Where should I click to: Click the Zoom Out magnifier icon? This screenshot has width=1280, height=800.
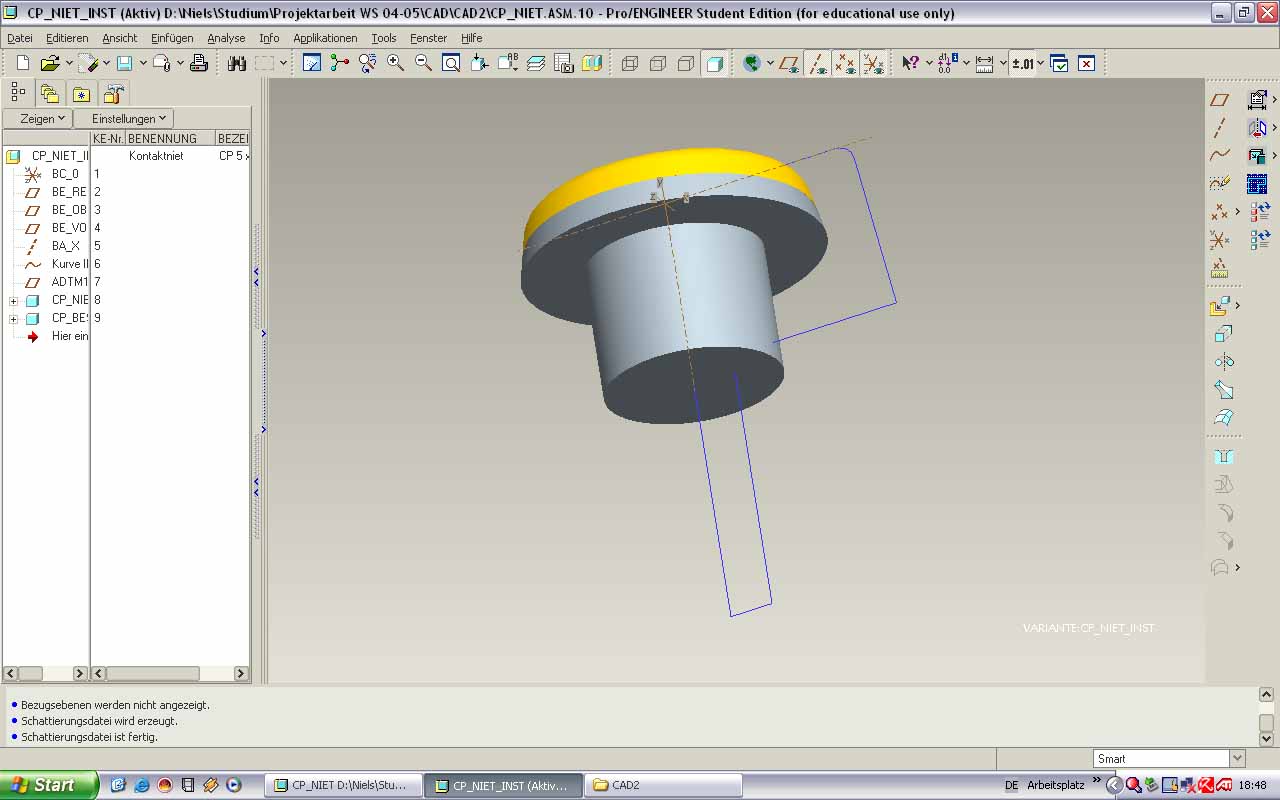click(x=423, y=63)
